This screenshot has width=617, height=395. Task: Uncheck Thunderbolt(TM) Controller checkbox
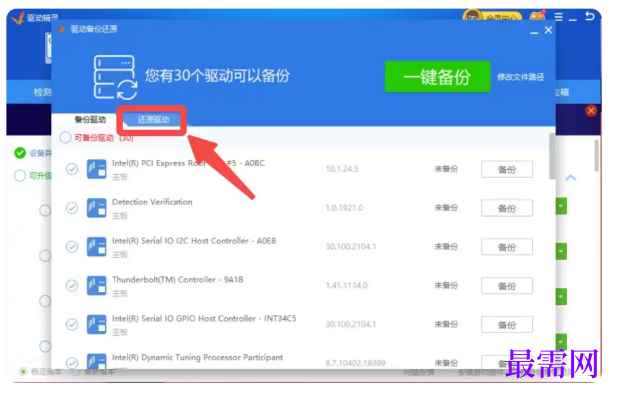pyautogui.click(x=72, y=286)
